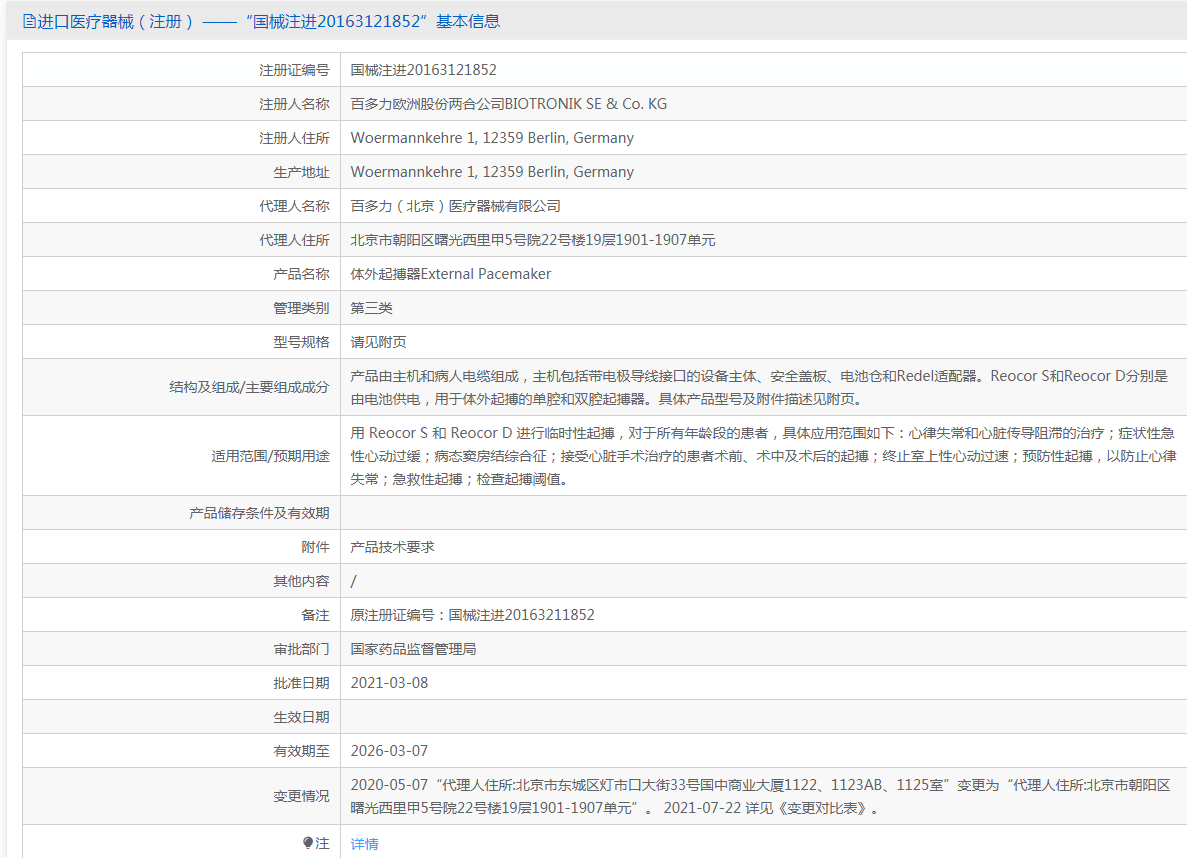Click the document icon beside the page title

29,21
